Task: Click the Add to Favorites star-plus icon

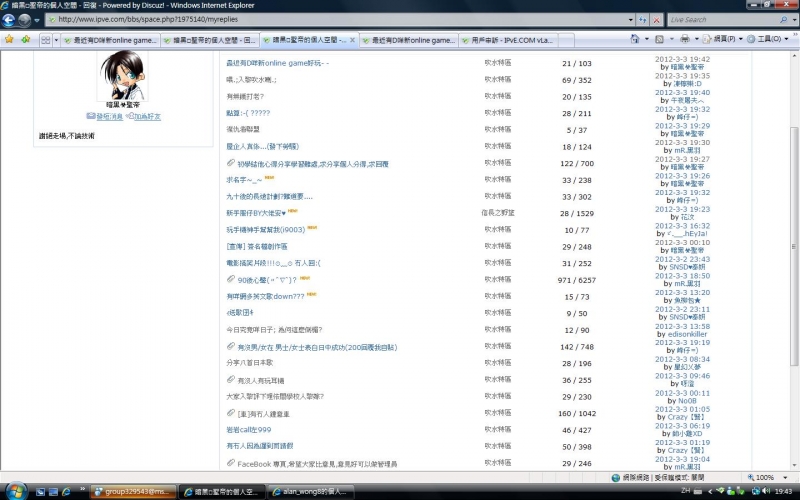Action: (x=26, y=39)
